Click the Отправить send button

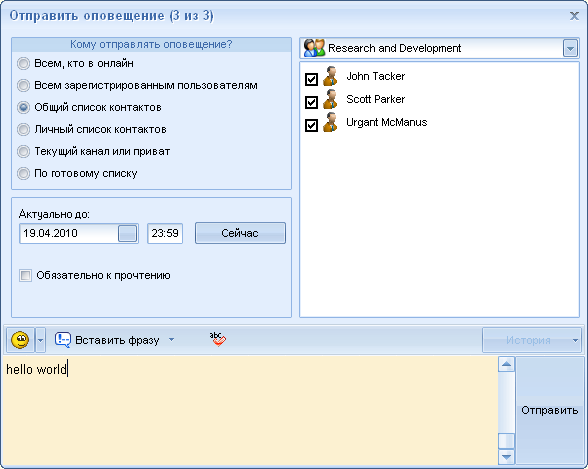tap(549, 411)
